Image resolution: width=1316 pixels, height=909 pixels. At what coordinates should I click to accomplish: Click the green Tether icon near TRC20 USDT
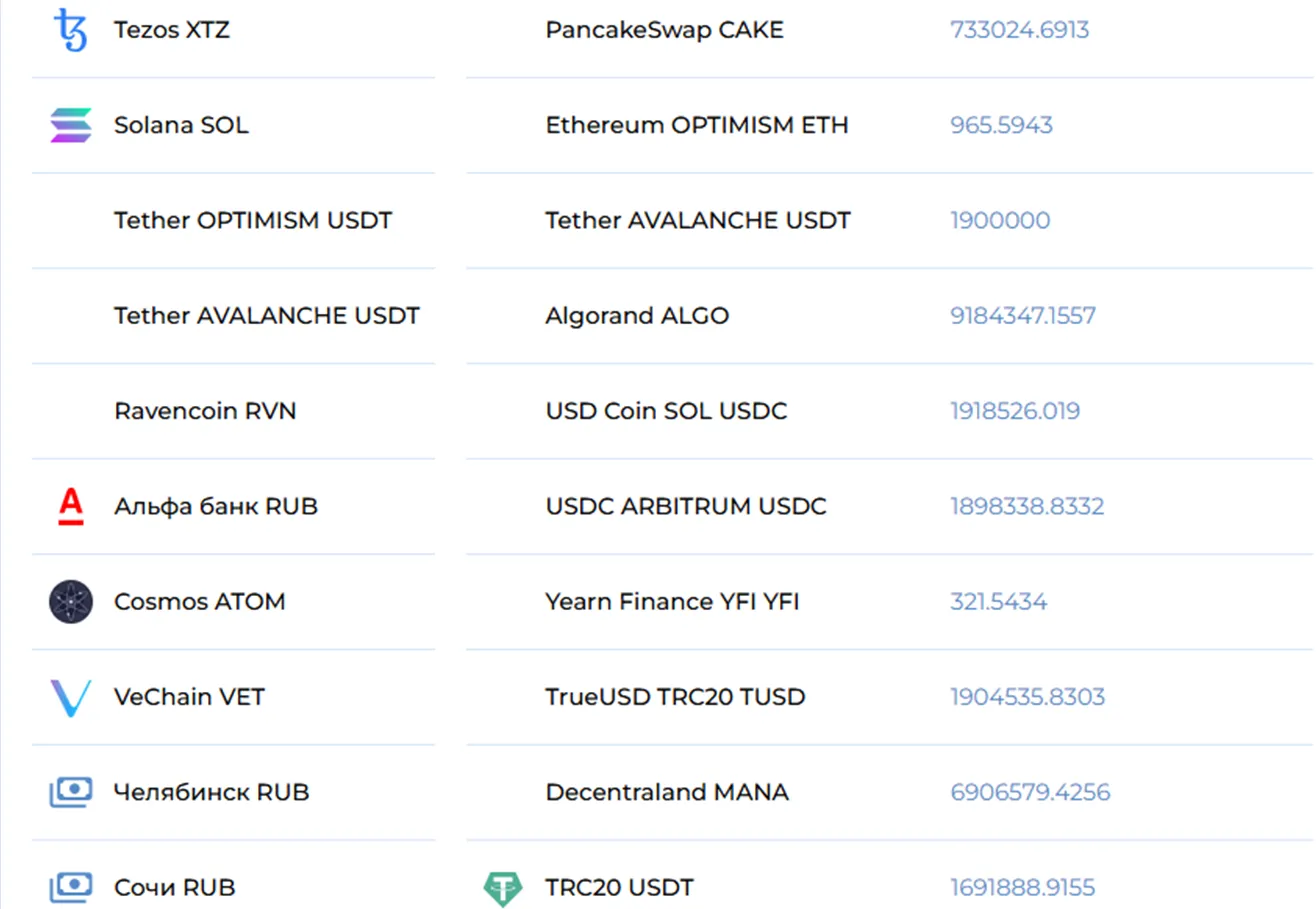click(503, 887)
